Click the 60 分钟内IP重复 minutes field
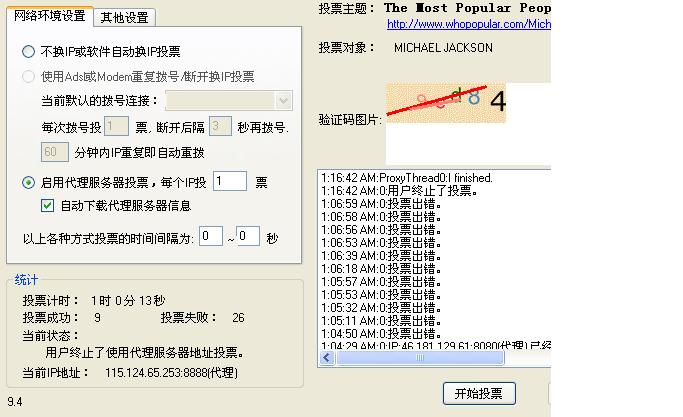Image resolution: width=683 pixels, height=417 pixels. (55, 152)
